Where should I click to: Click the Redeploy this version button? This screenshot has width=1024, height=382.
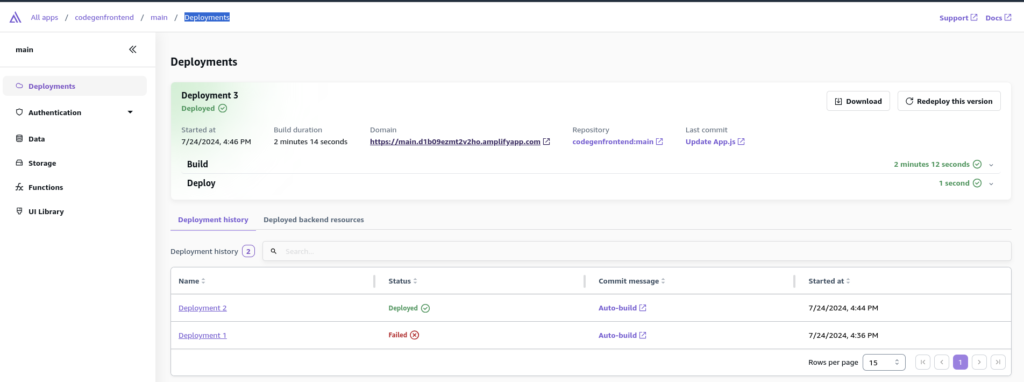point(949,101)
